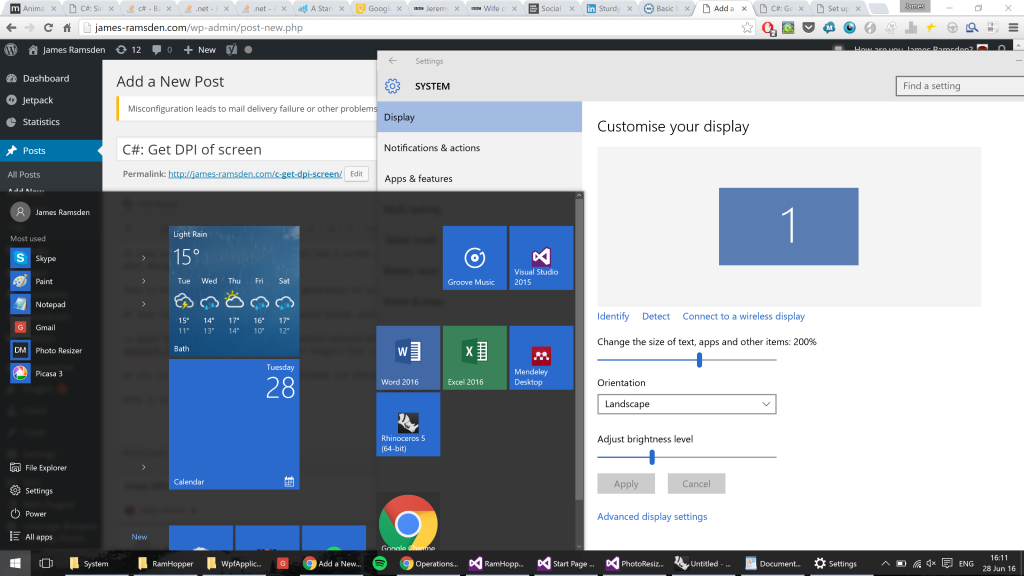
Task: Show hidden system tray icons
Action: (885, 563)
